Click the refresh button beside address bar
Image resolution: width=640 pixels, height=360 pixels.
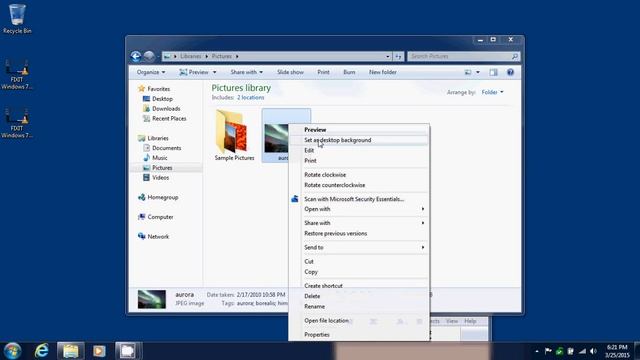(398, 56)
